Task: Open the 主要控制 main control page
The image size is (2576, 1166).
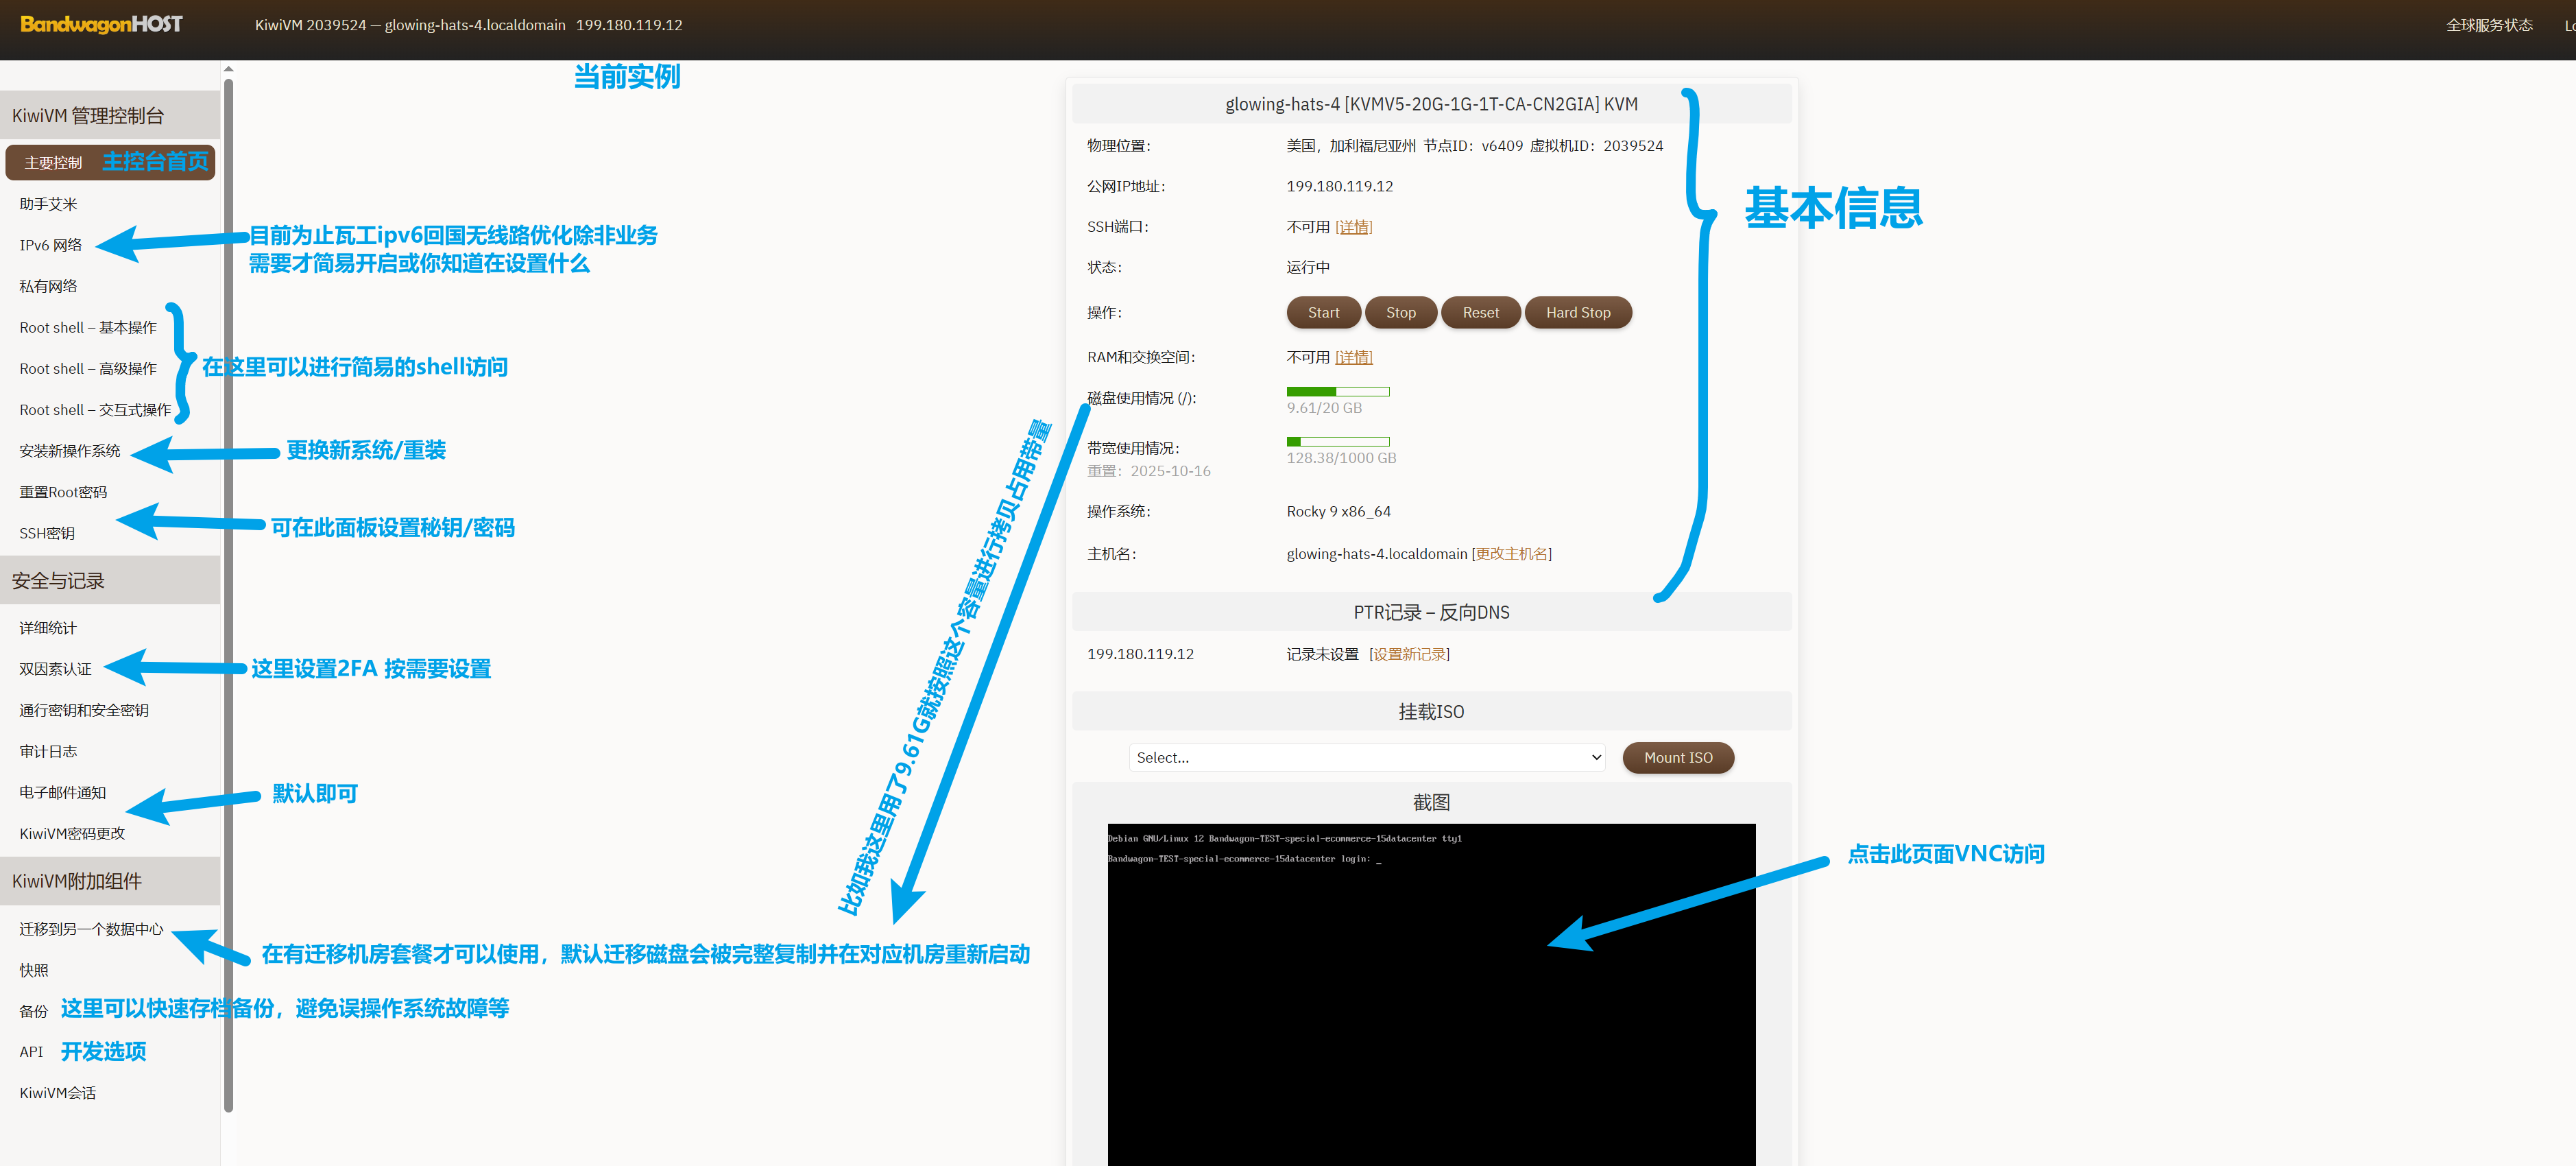Action: tap(110, 162)
